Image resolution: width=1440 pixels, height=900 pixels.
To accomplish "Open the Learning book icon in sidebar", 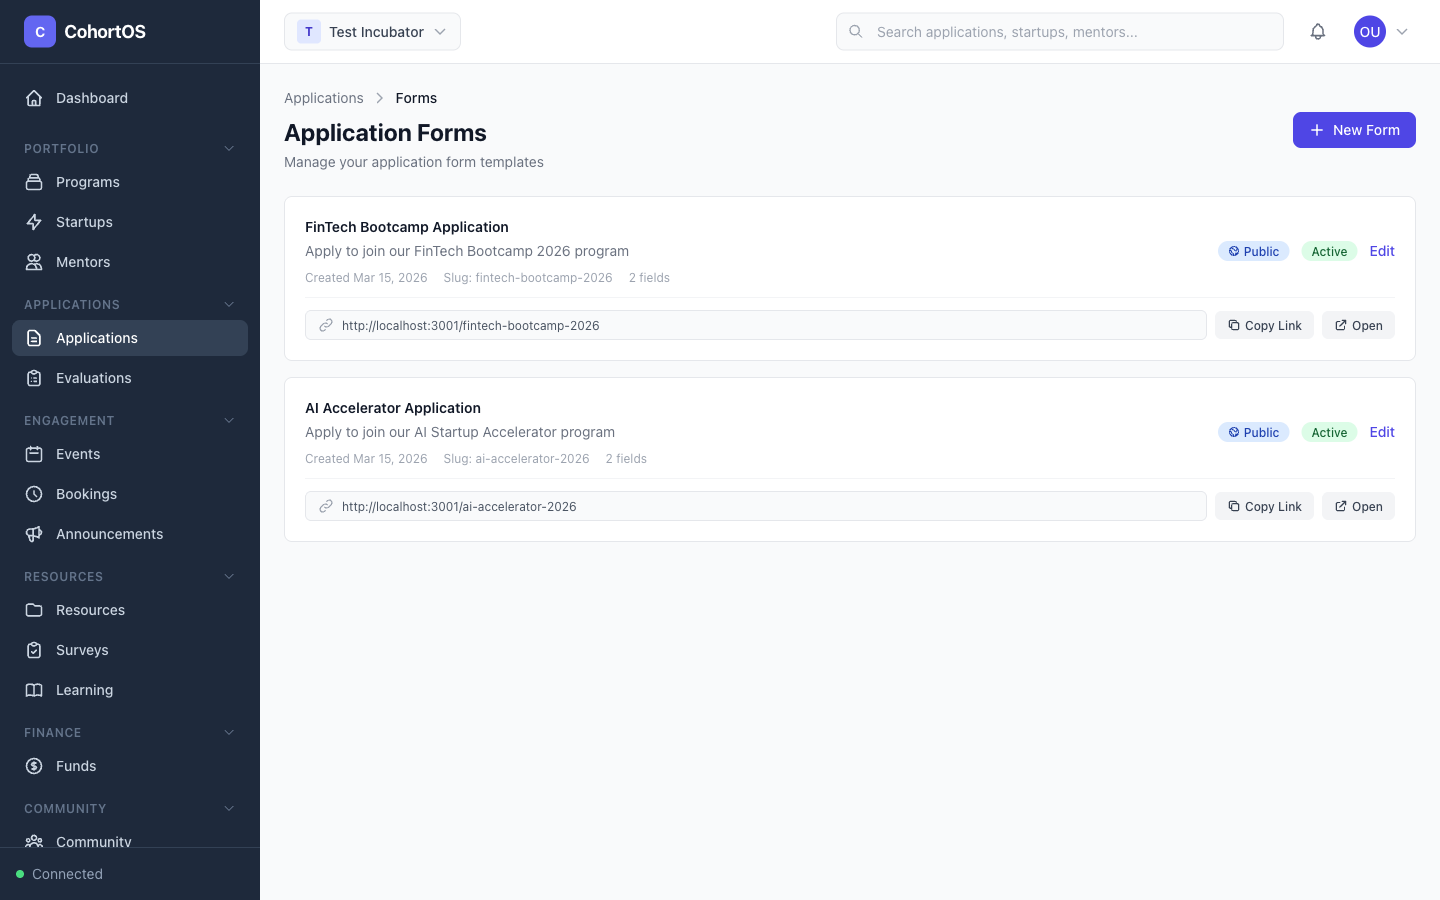I will [33, 690].
